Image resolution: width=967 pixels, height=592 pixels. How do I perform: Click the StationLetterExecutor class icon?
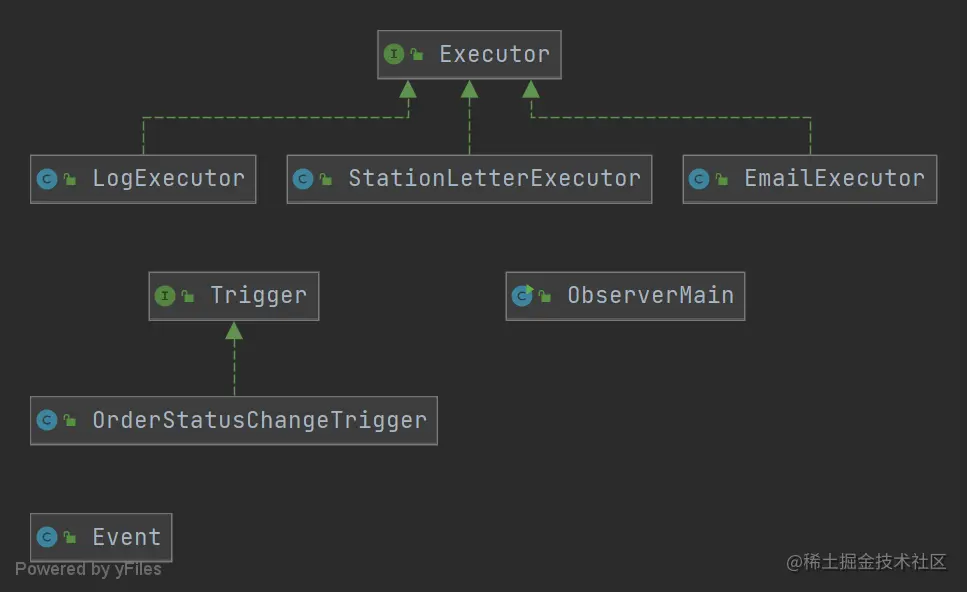(x=303, y=179)
